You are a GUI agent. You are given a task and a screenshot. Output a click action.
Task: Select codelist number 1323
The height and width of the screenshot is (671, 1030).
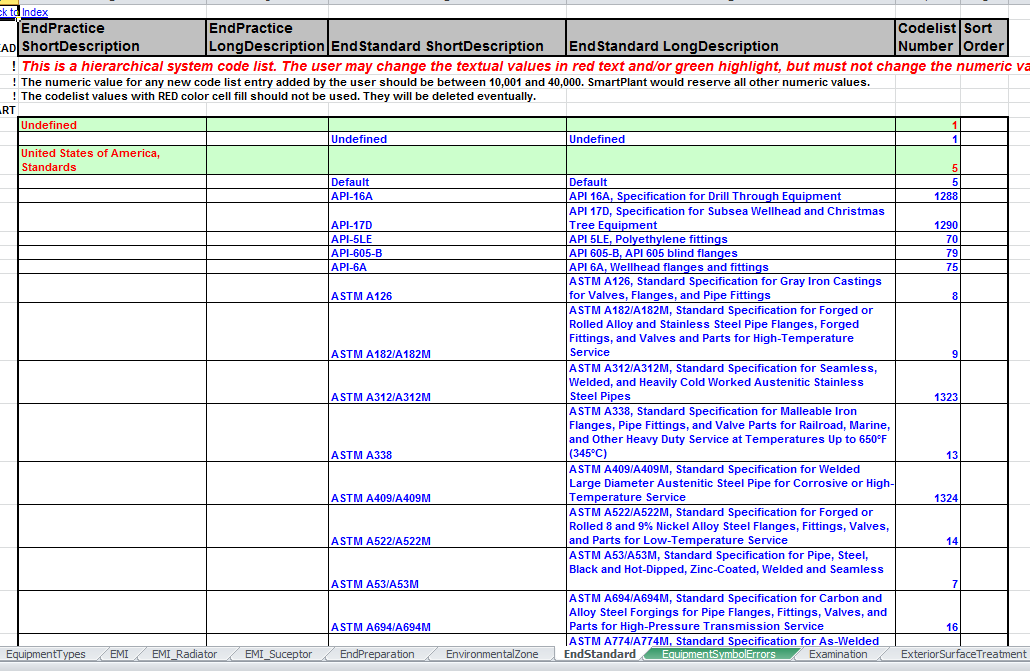928,382
